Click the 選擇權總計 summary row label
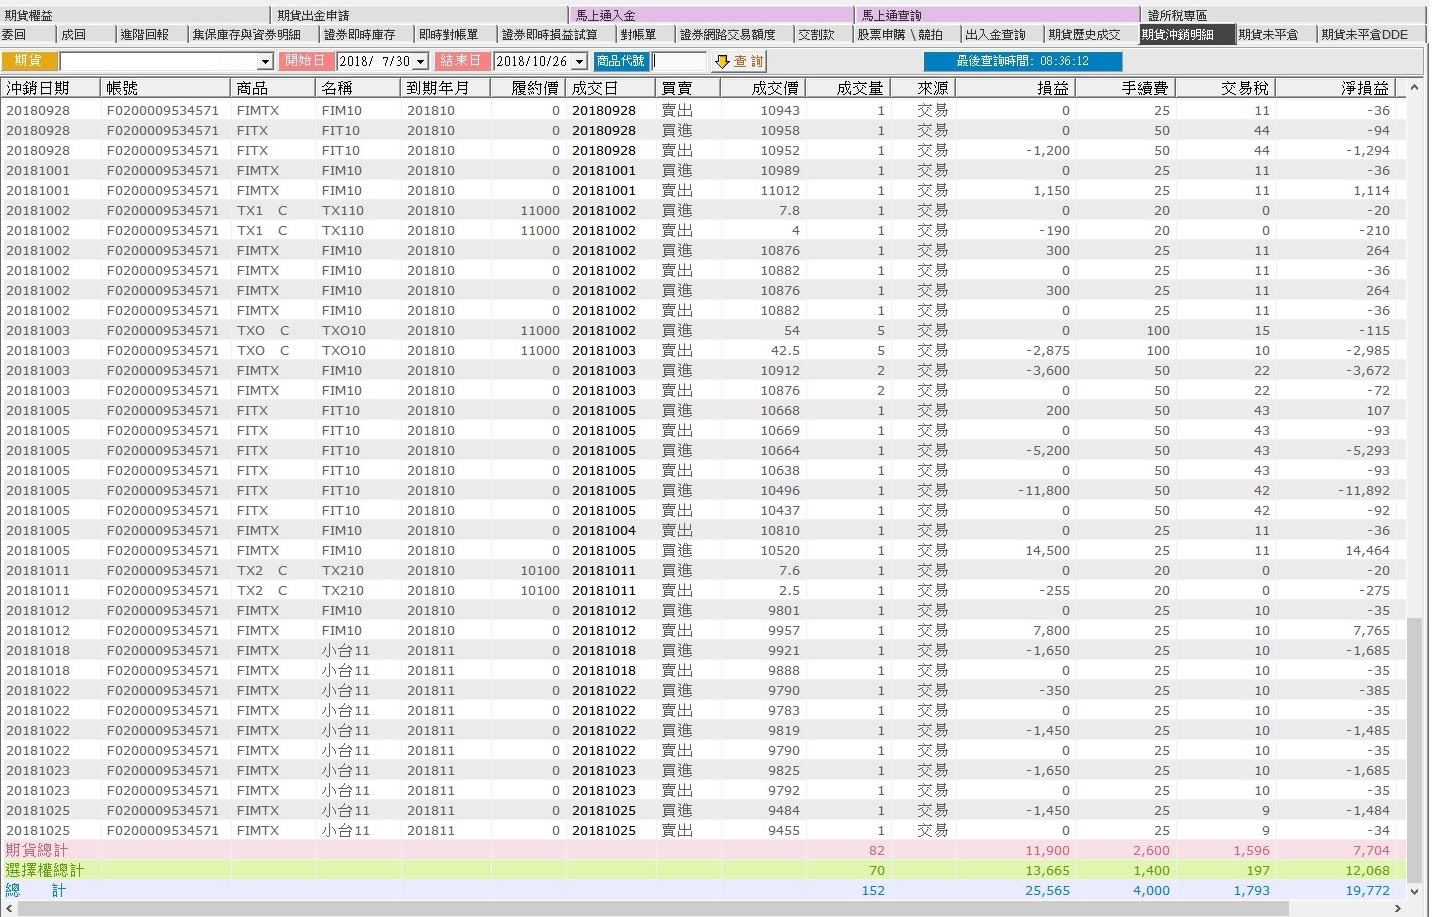Viewport: 1445px width, 917px height. (x=45, y=871)
